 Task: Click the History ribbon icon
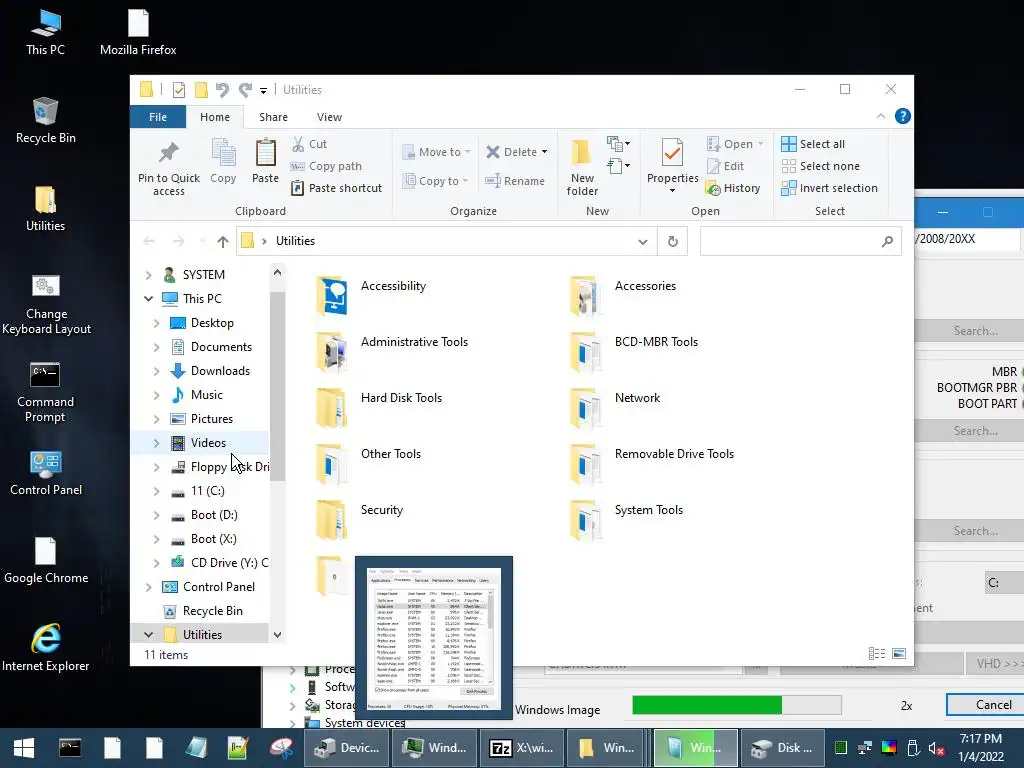(733, 188)
